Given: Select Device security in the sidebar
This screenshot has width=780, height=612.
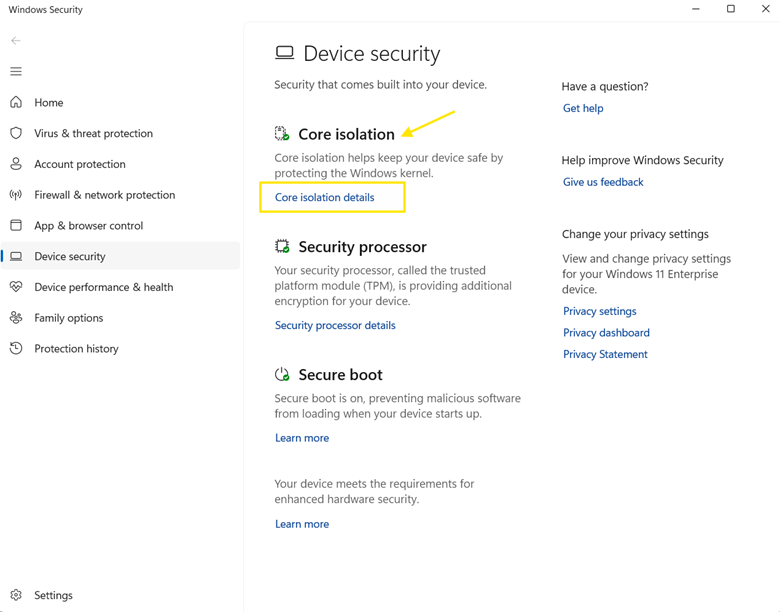Looking at the screenshot, I should (x=70, y=257).
